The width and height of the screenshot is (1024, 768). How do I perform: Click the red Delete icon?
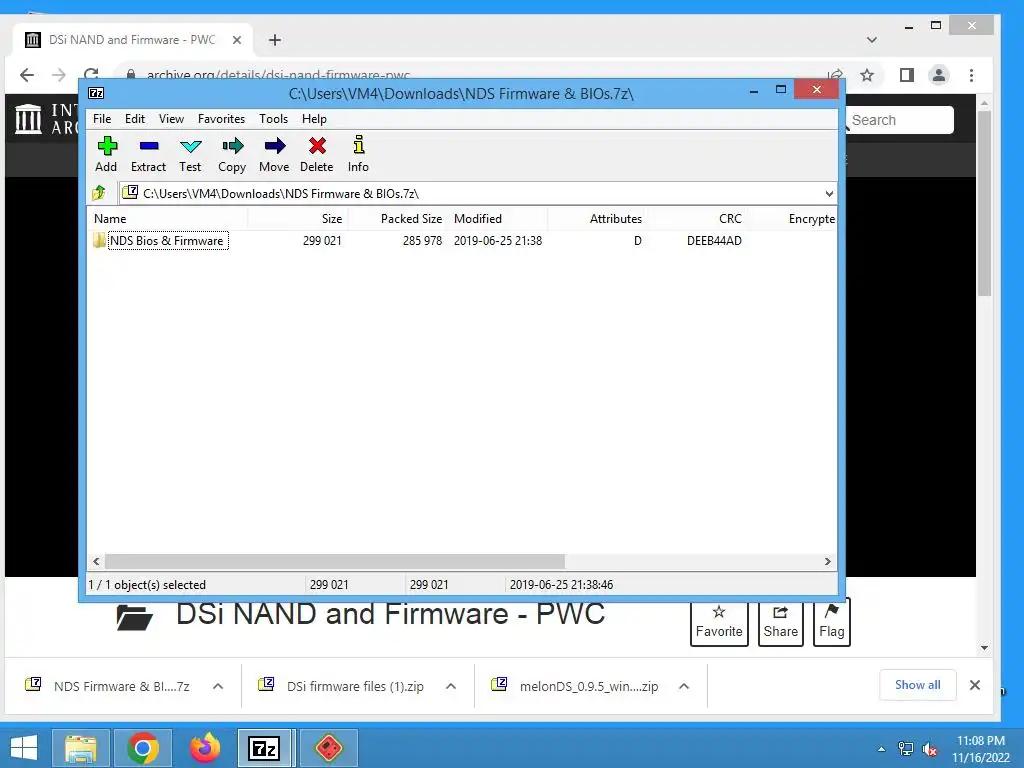(317, 146)
